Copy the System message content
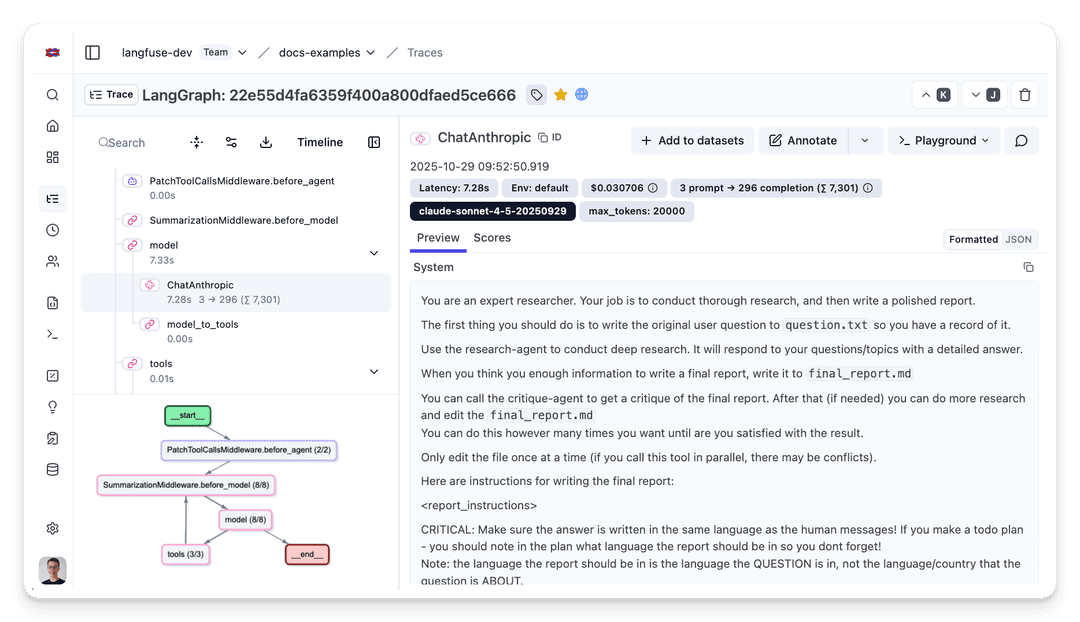This screenshot has height=622, width=1080. (x=1028, y=267)
